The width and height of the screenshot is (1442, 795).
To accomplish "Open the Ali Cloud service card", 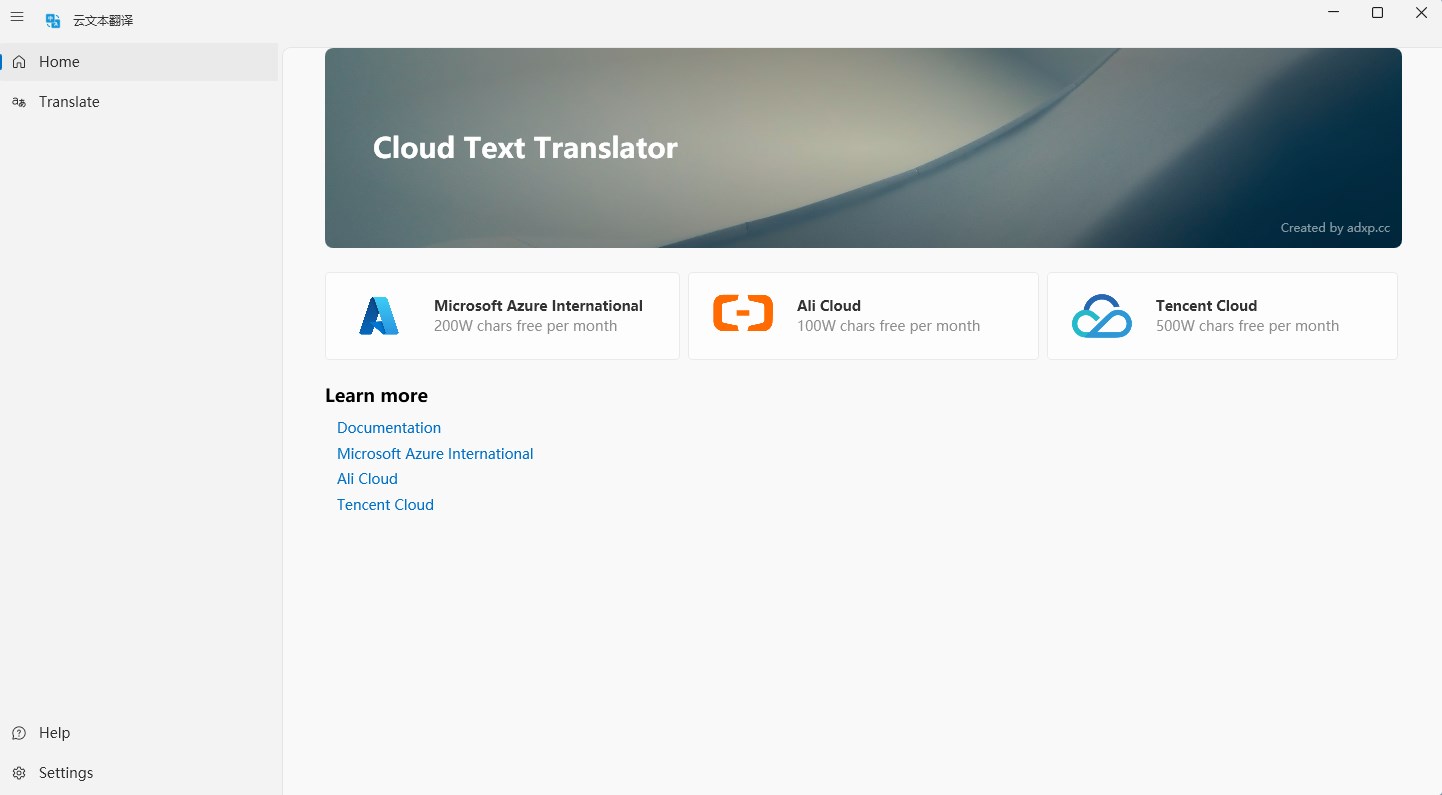I will [x=863, y=316].
